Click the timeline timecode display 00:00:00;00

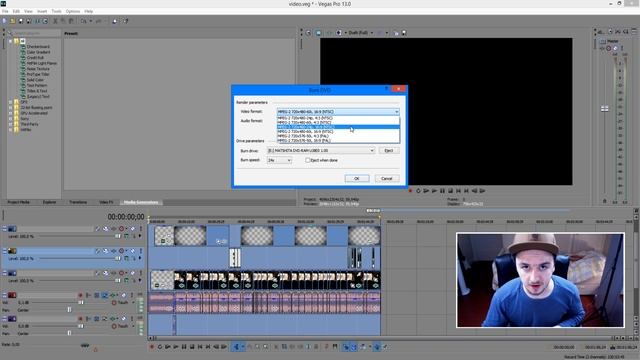(126, 217)
